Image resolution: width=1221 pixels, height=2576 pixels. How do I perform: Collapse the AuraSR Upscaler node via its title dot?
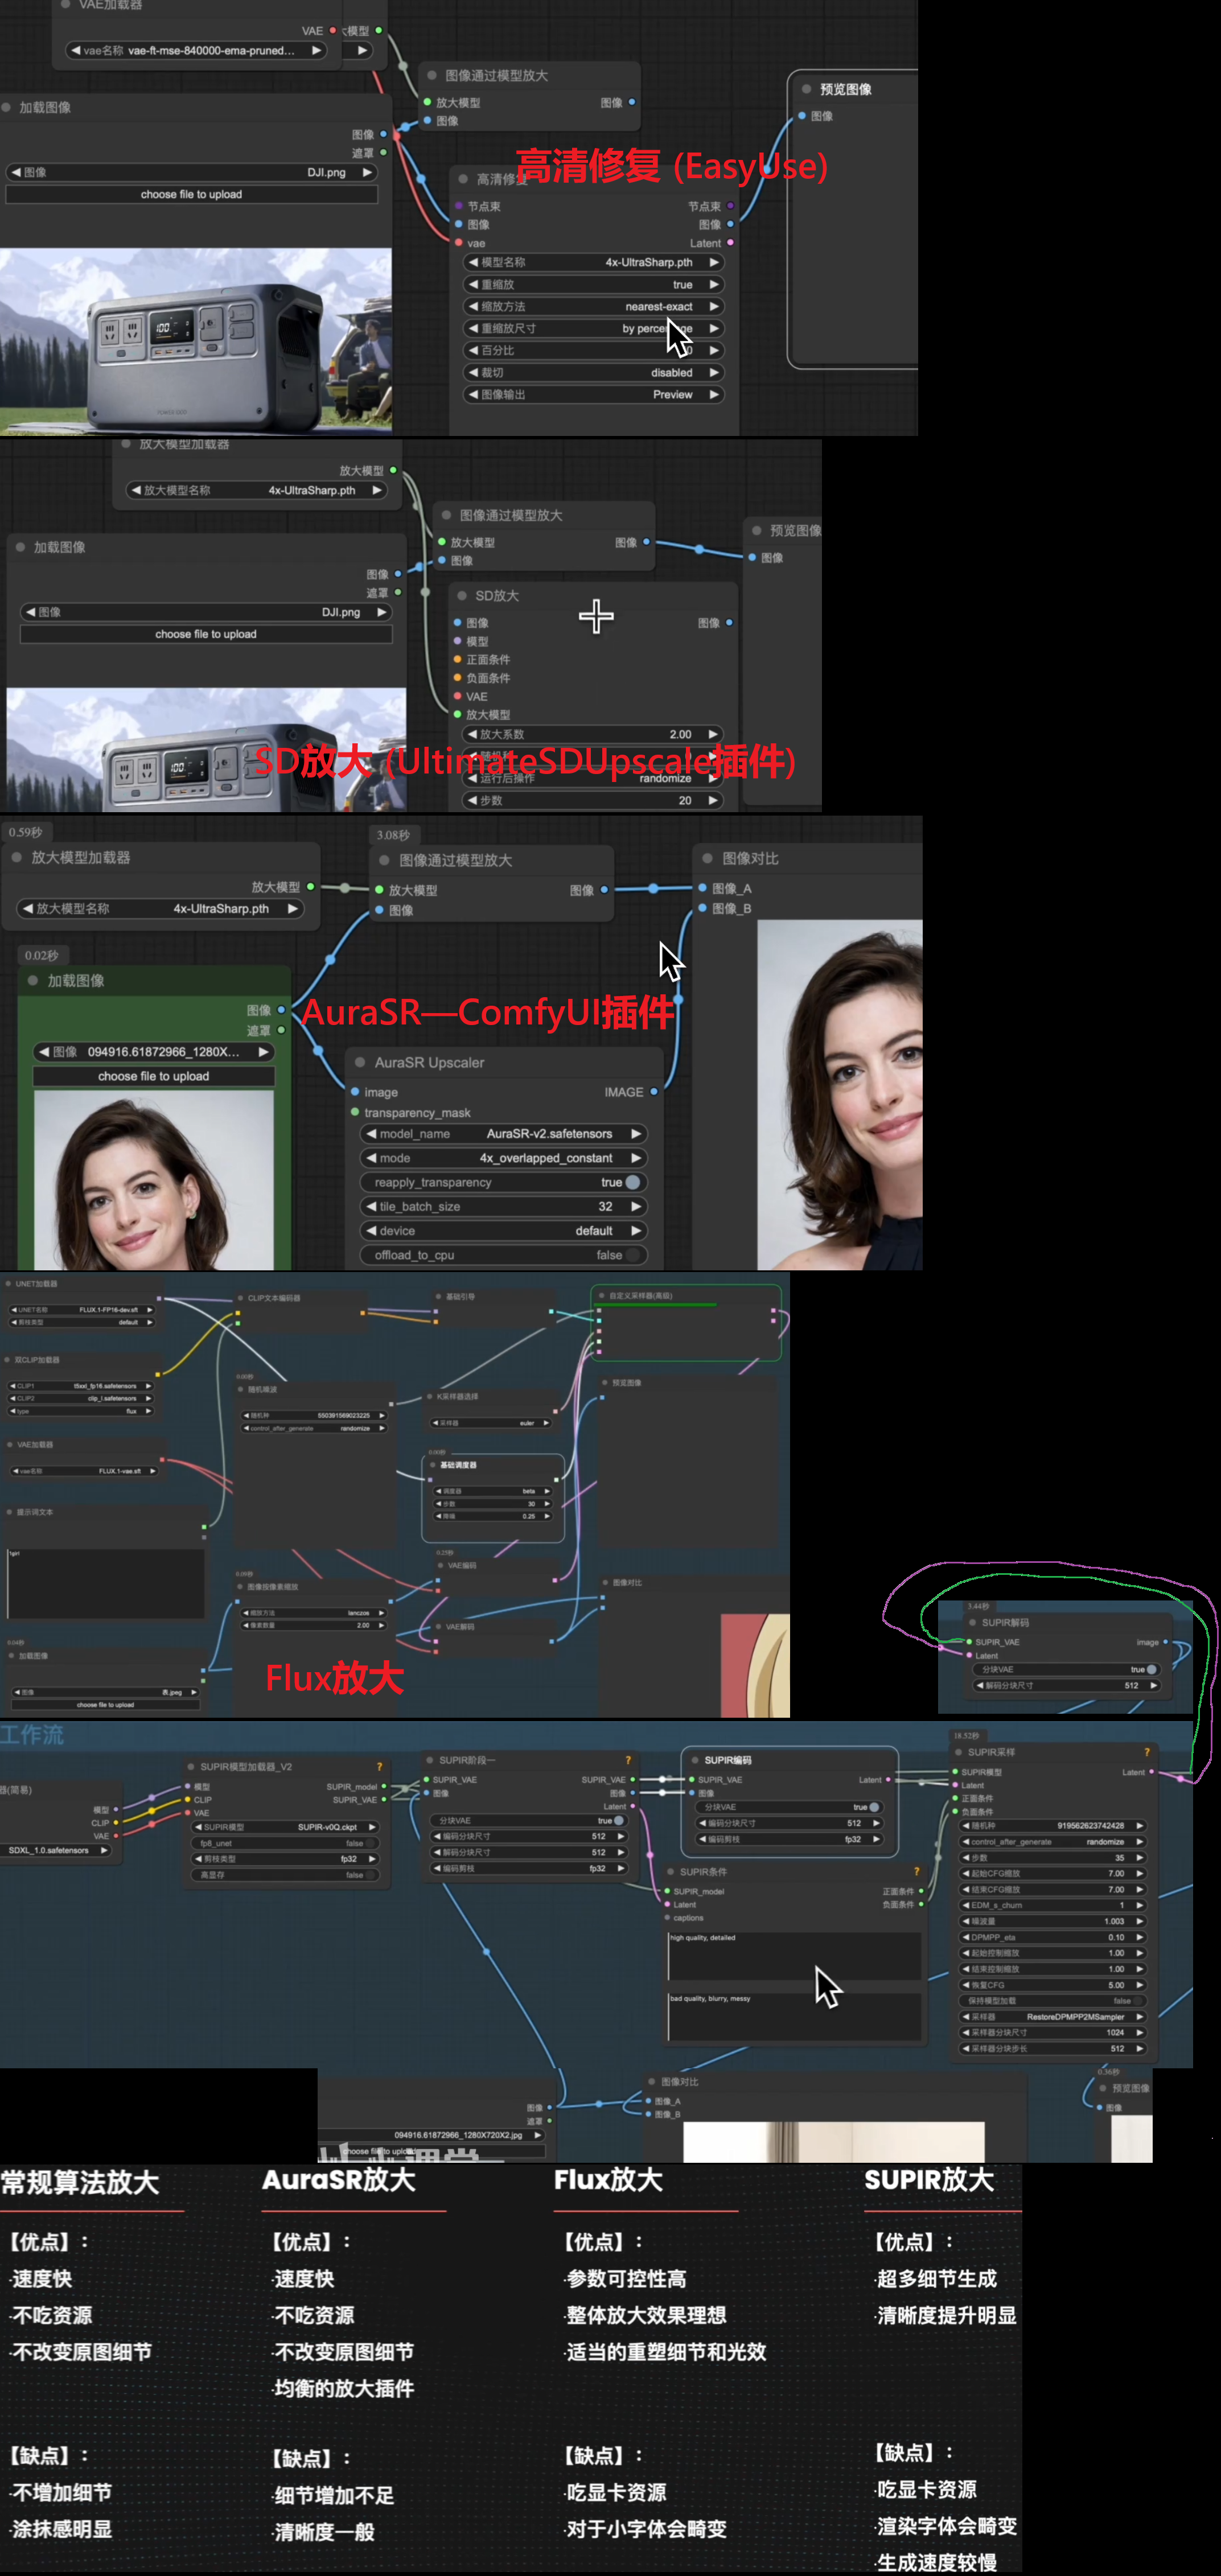click(x=359, y=1062)
